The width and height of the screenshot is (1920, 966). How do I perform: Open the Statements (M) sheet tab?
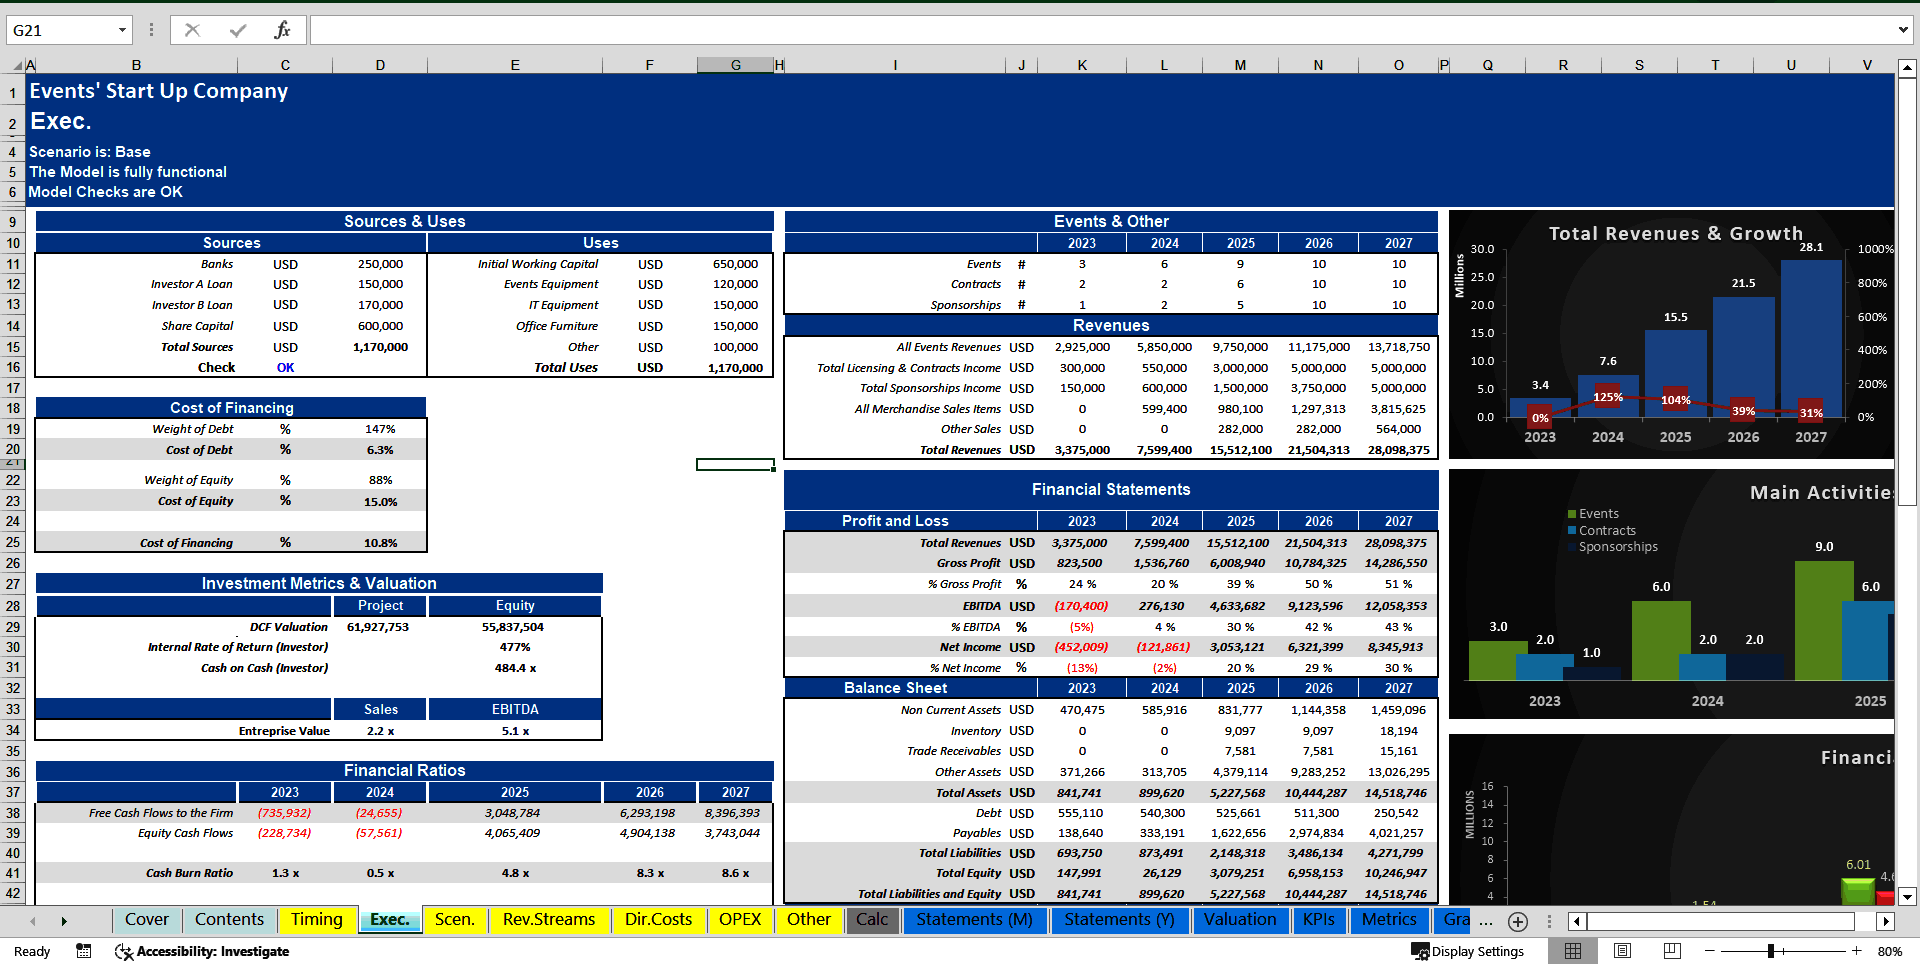point(975,920)
